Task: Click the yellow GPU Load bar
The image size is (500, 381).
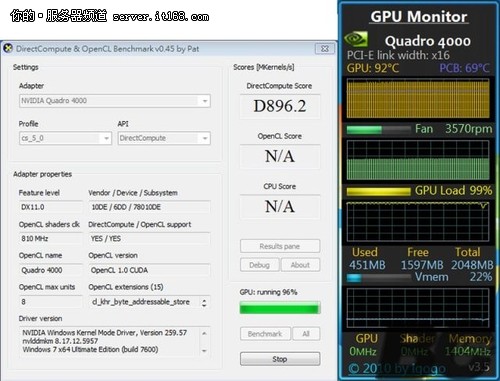Action: [379, 191]
